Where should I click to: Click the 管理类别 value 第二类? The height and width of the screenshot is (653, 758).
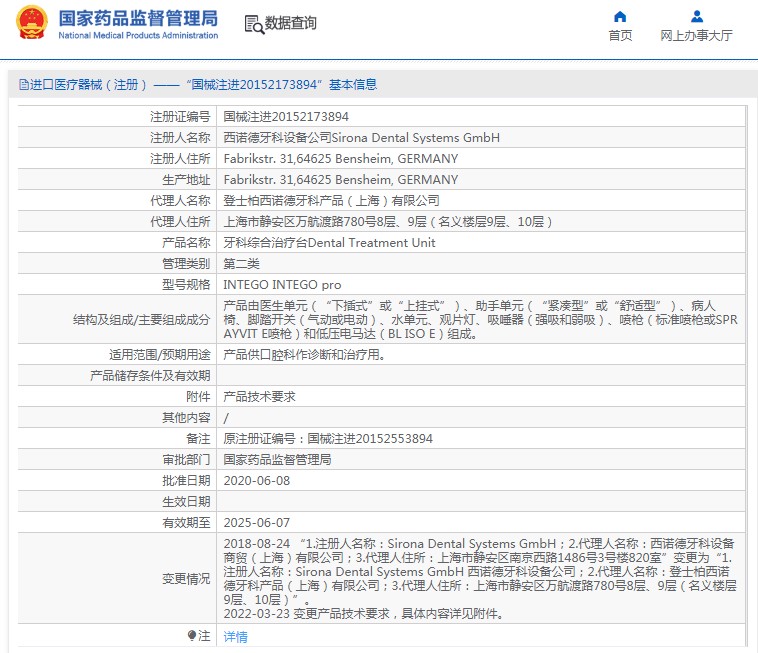[241, 264]
